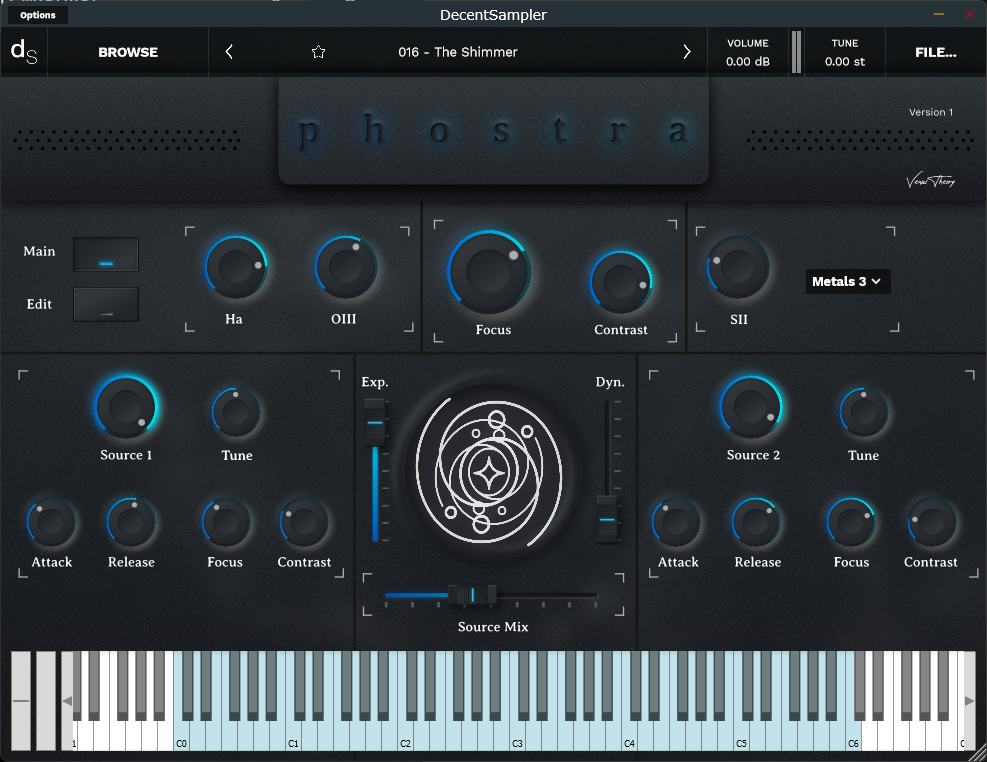This screenshot has width=987, height=762.
Task: Click the SII knob
Action: 738,267
